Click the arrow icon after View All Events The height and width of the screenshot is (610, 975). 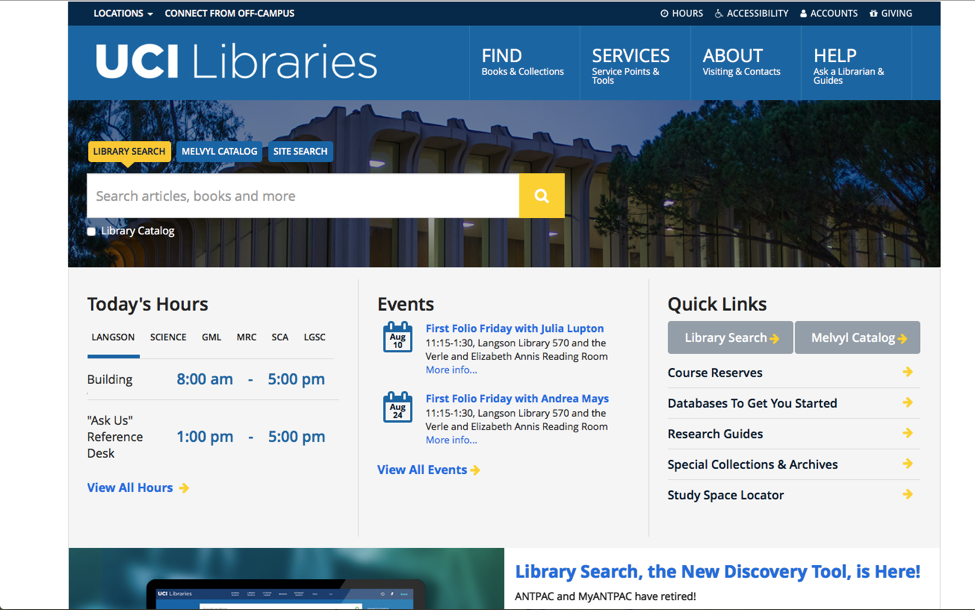click(x=475, y=470)
